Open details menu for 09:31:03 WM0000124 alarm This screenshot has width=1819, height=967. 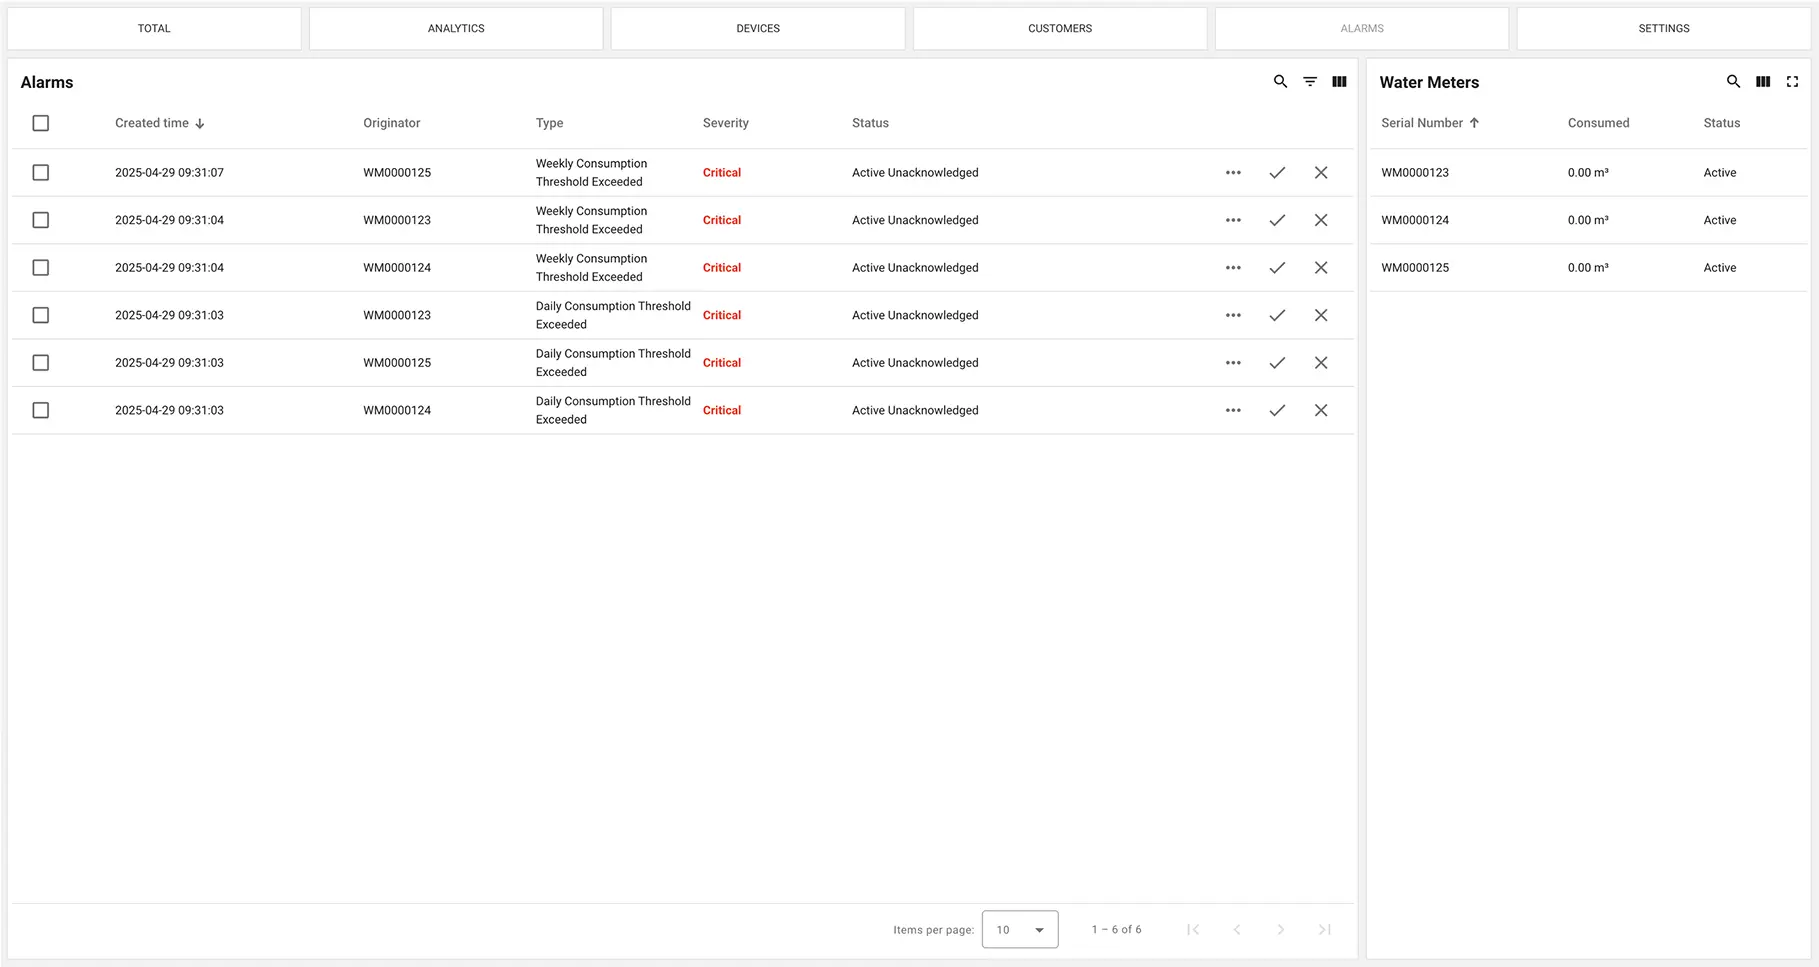(x=1233, y=410)
